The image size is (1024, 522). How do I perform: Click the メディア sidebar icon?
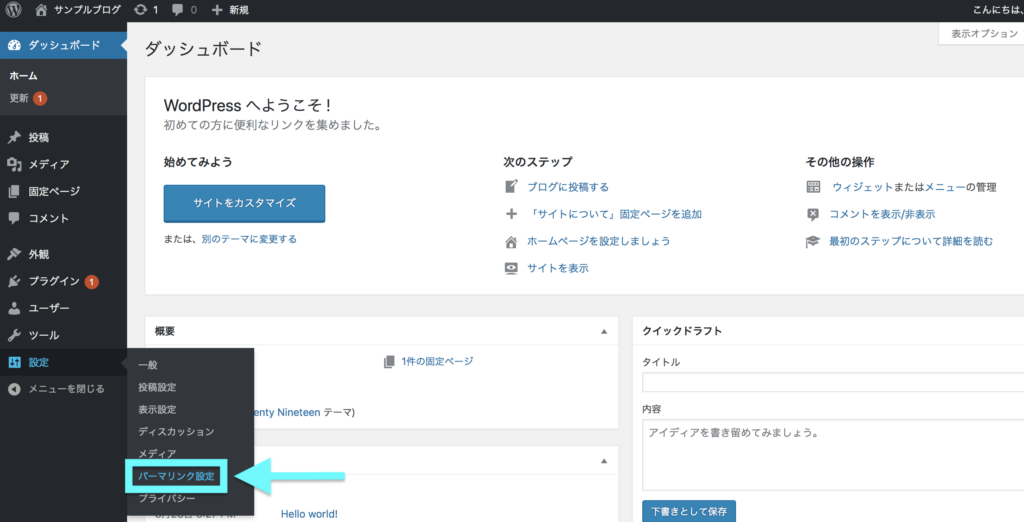(x=14, y=165)
